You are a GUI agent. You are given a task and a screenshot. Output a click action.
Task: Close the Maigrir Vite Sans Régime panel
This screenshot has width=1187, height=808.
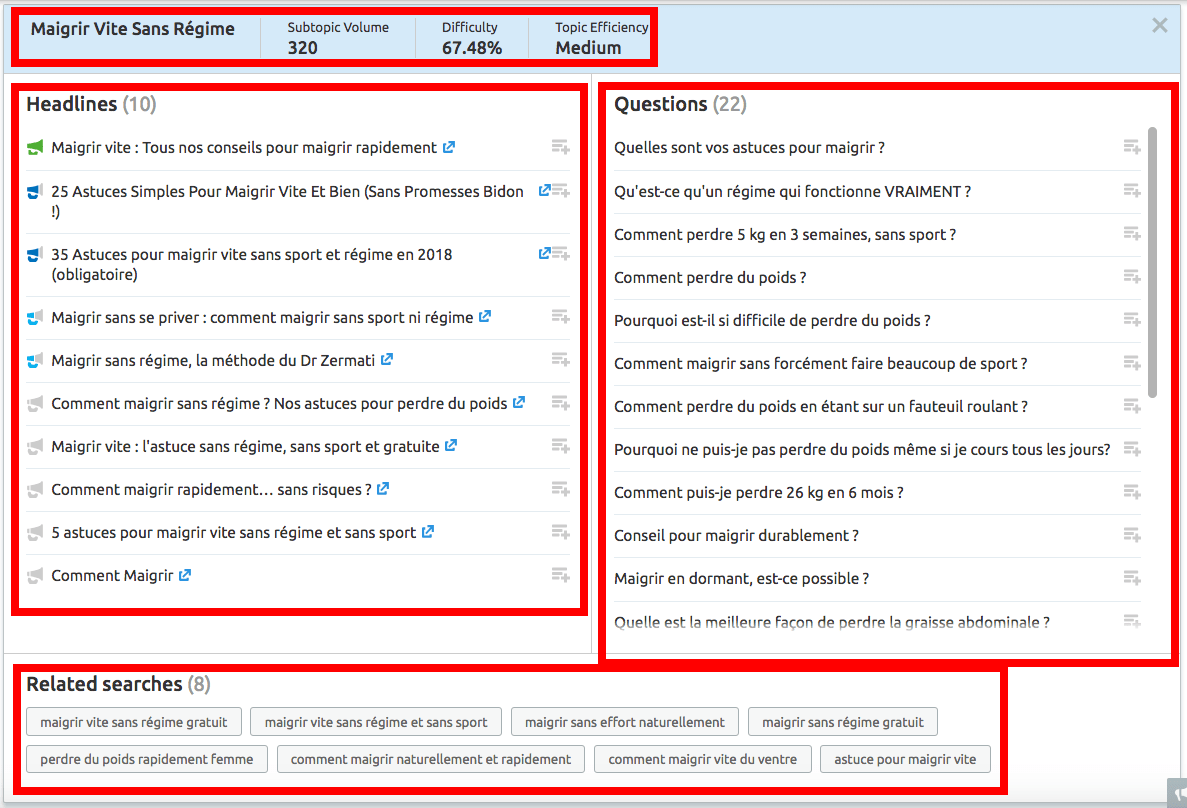(1159, 26)
